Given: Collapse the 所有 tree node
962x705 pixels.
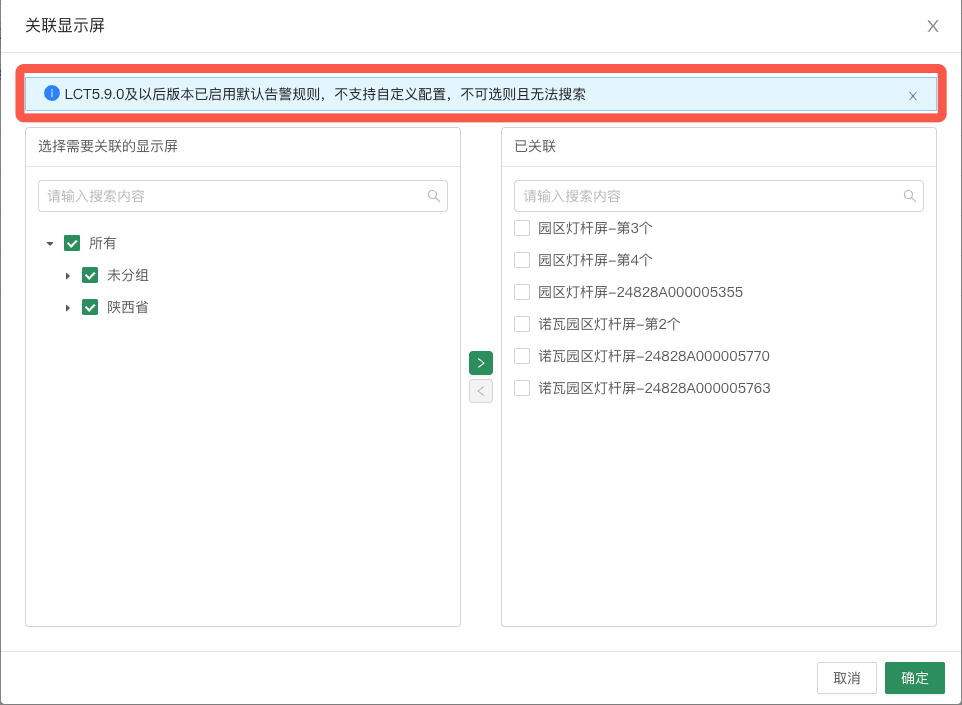Looking at the screenshot, I should click(x=50, y=243).
